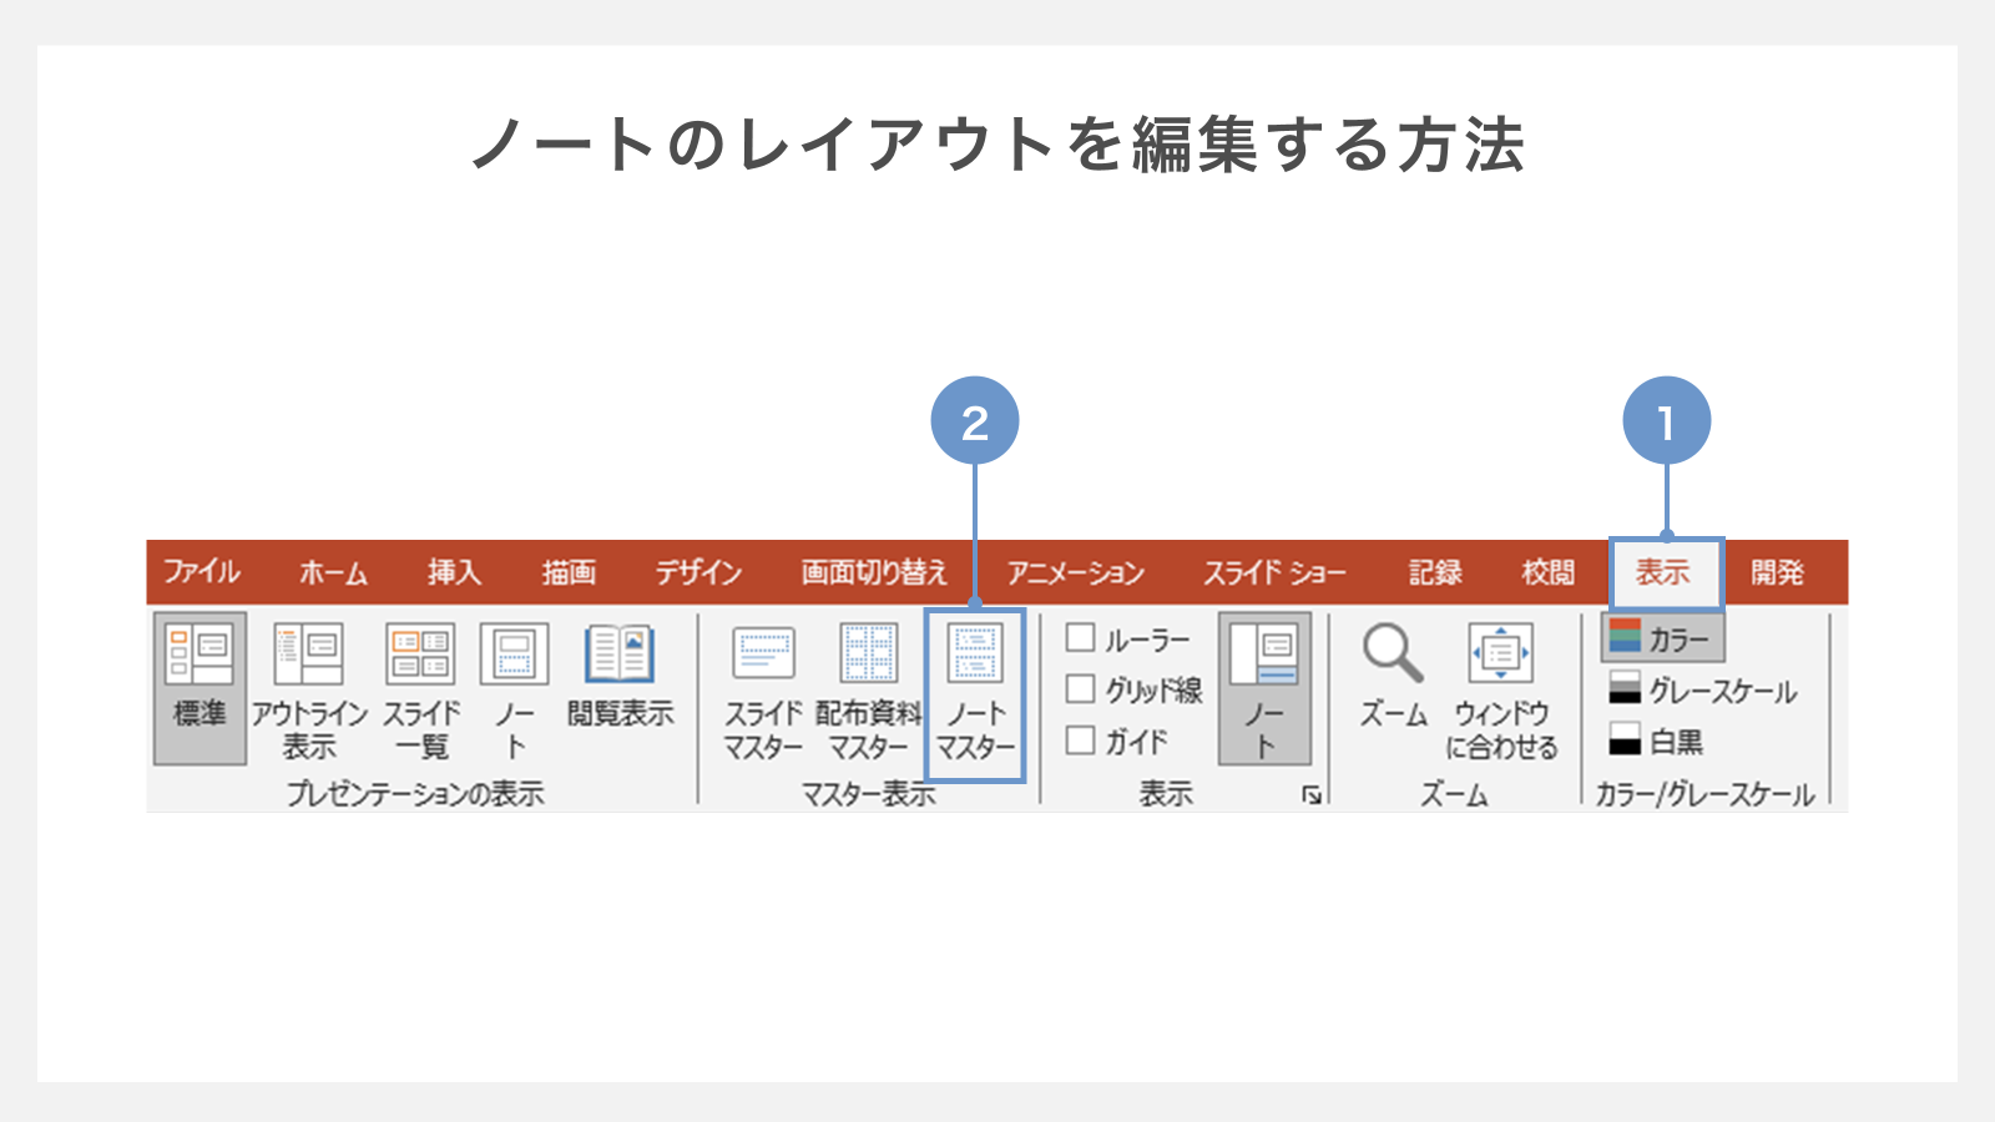Open ノートマスター notes master

[975, 693]
